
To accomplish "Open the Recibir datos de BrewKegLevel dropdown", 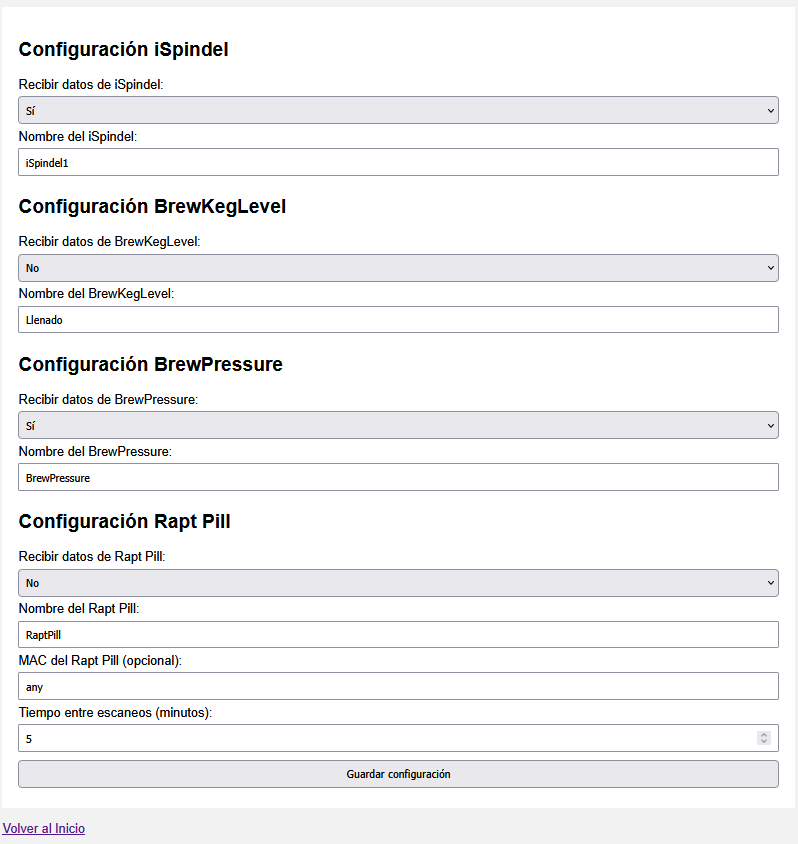I will point(398,268).
